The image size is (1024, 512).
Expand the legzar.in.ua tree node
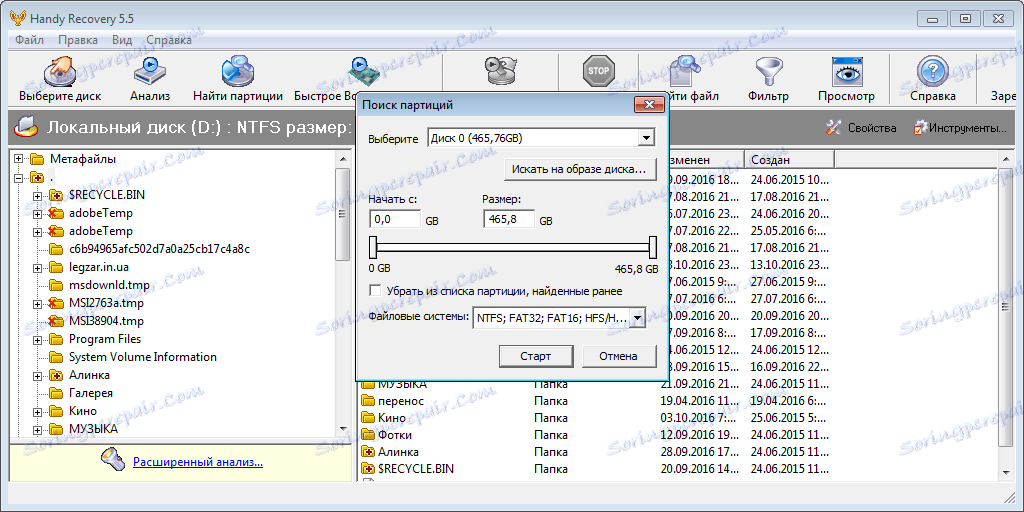click(x=37, y=267)
